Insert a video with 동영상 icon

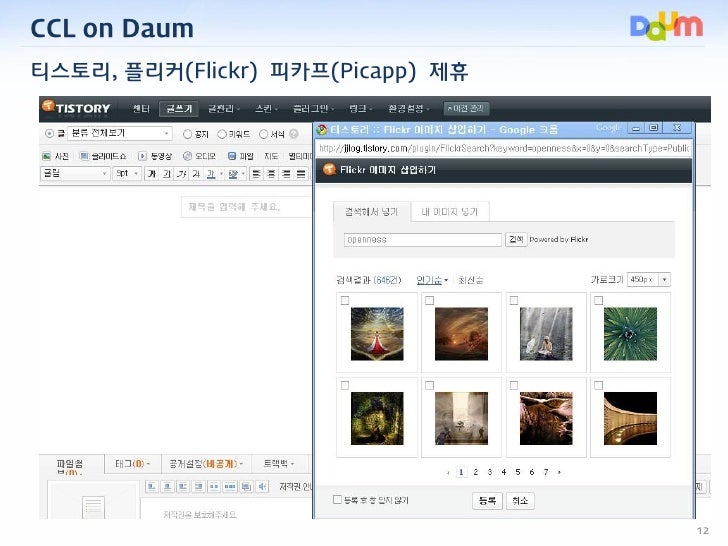coord(143,156)
